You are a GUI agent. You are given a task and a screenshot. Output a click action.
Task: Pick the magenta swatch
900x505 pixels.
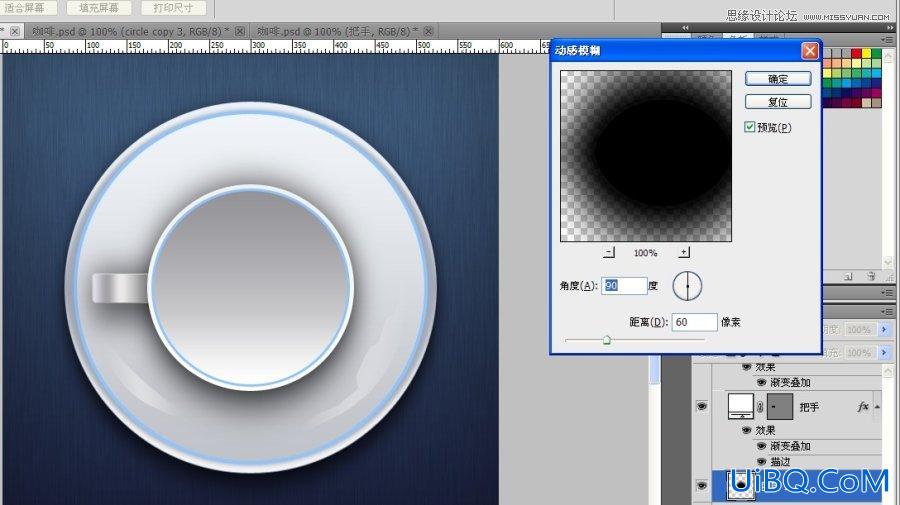coord(876,92)
